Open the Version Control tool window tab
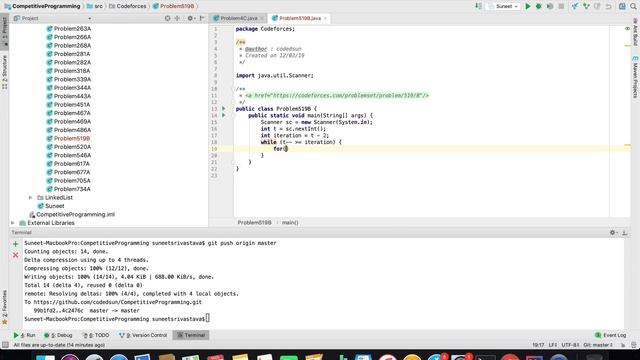Screen dimensions: 640x360 click(143, 335)
